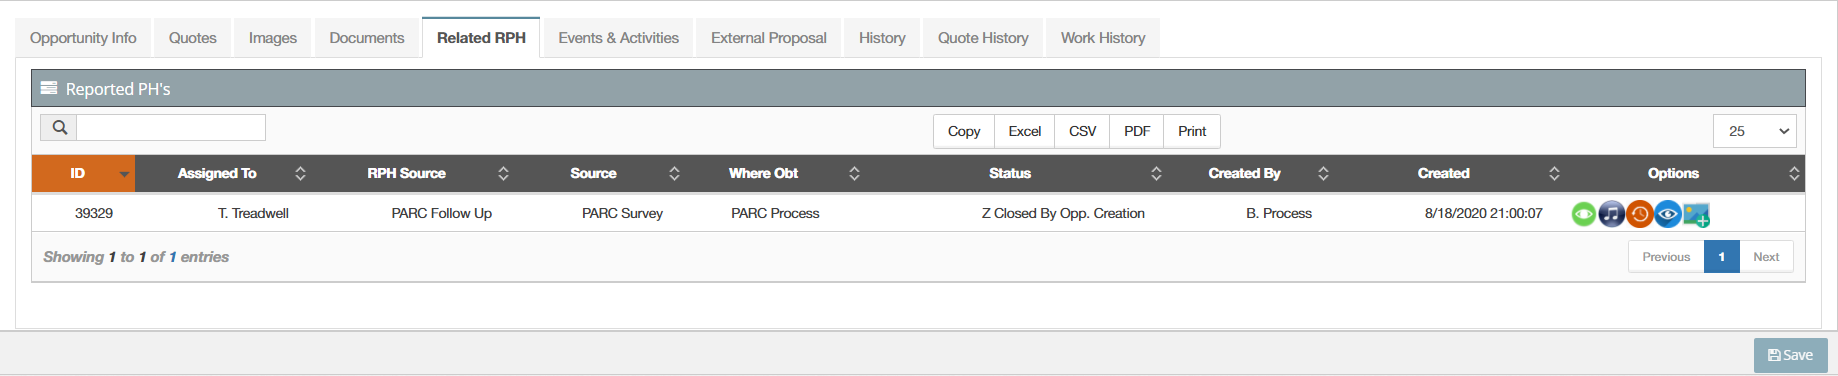This screenshot has width=1838, height=376.
Task: Save using the floppy disk button
Action: point(1790,355)
